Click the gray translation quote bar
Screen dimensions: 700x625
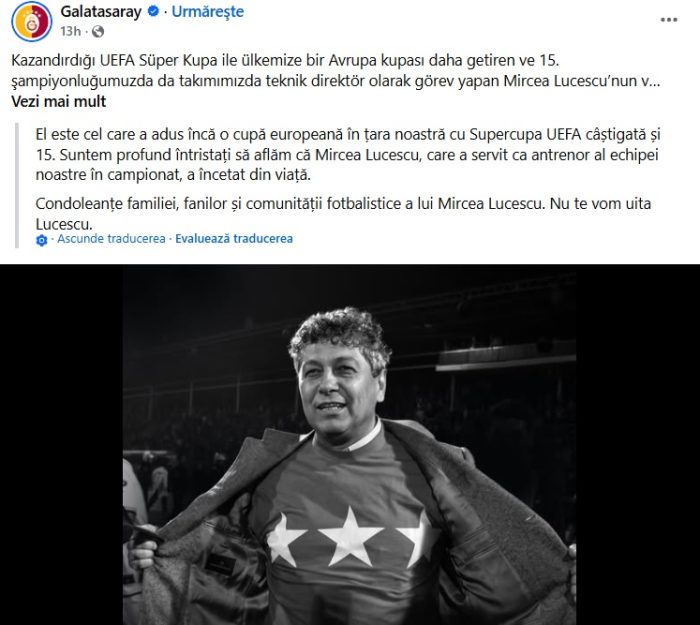click(x=17, y=185)
